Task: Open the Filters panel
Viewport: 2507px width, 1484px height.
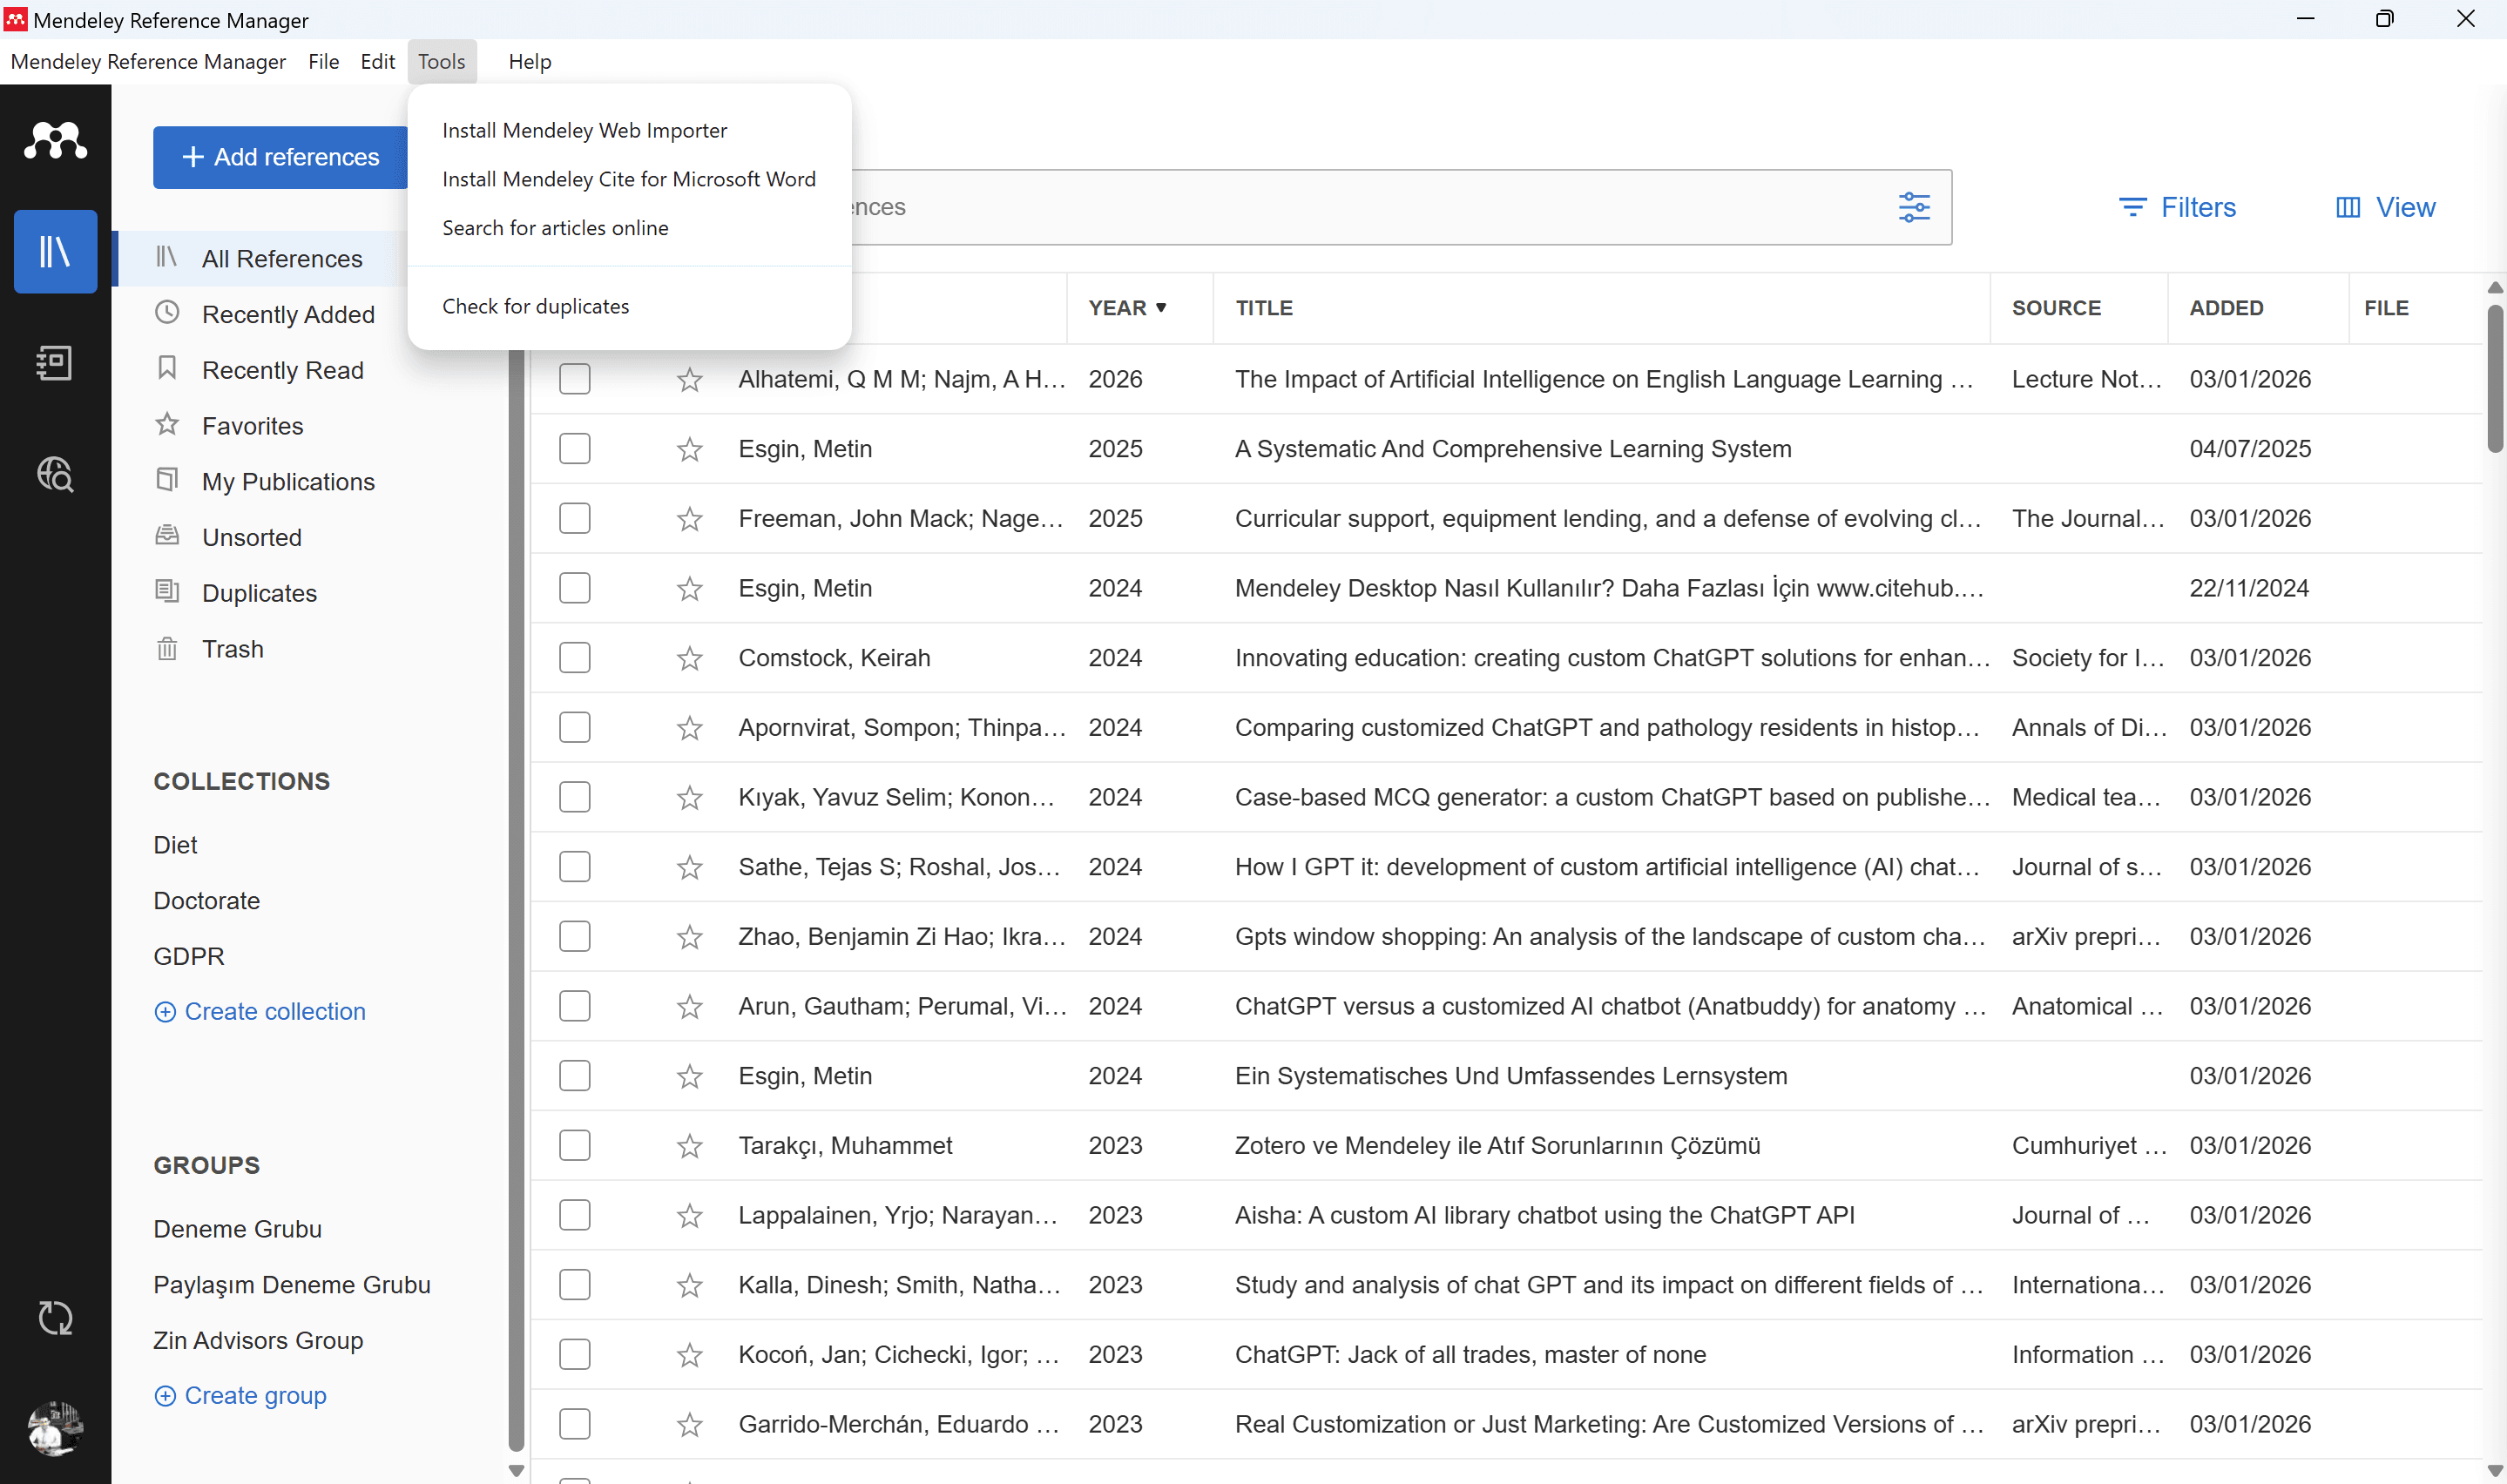Action: tap(2177, 207)
